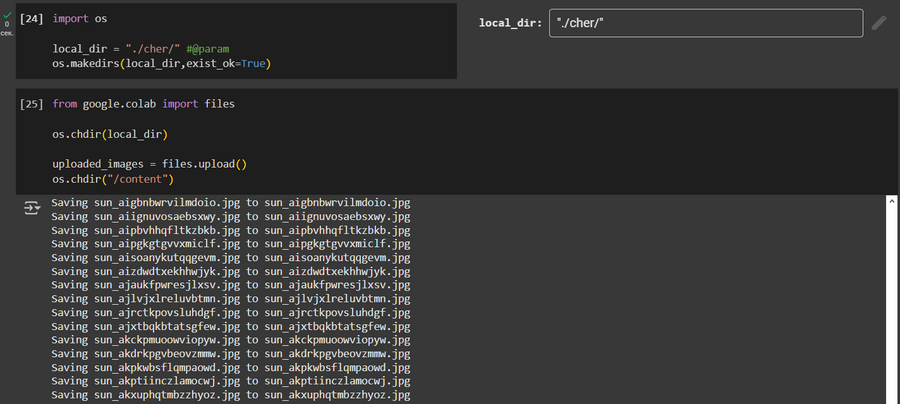Click output line Saving sun_akckpmuoowviopyw.jpg
The image size is (900, 404).
point(231,340)
